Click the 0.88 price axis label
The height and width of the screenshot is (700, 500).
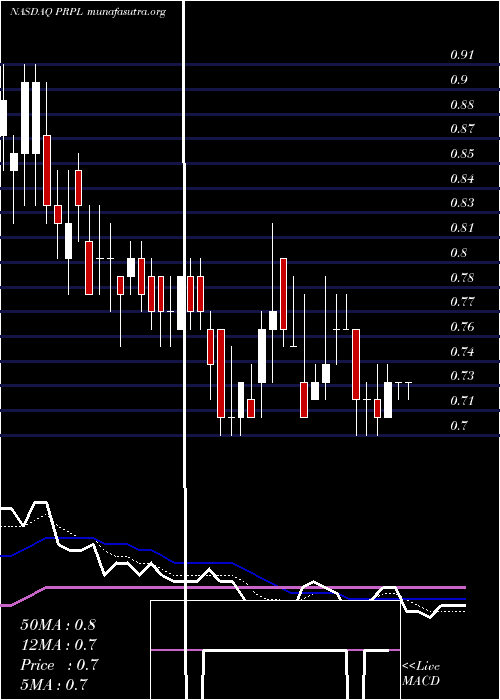462,105
